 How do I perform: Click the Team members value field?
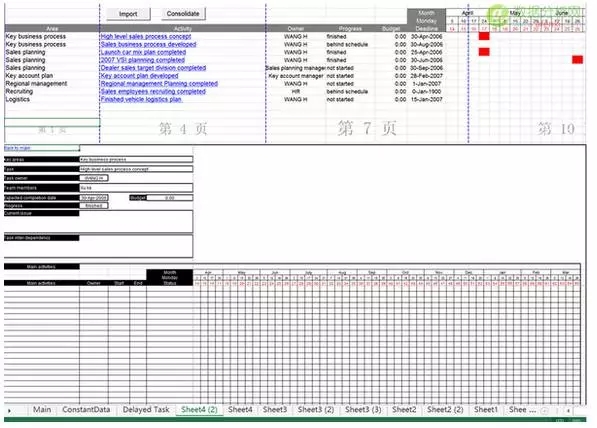tap(136, 188)
